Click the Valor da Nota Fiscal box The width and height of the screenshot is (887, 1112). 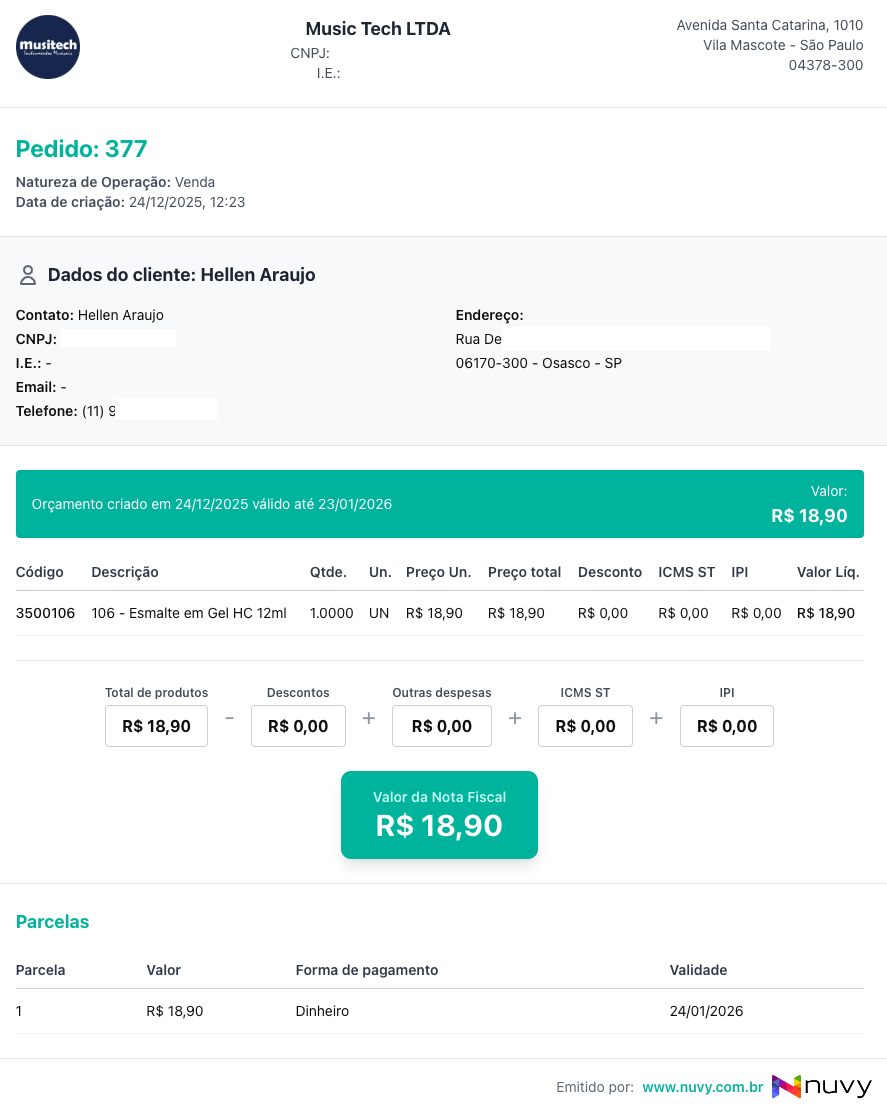(439, 814)
